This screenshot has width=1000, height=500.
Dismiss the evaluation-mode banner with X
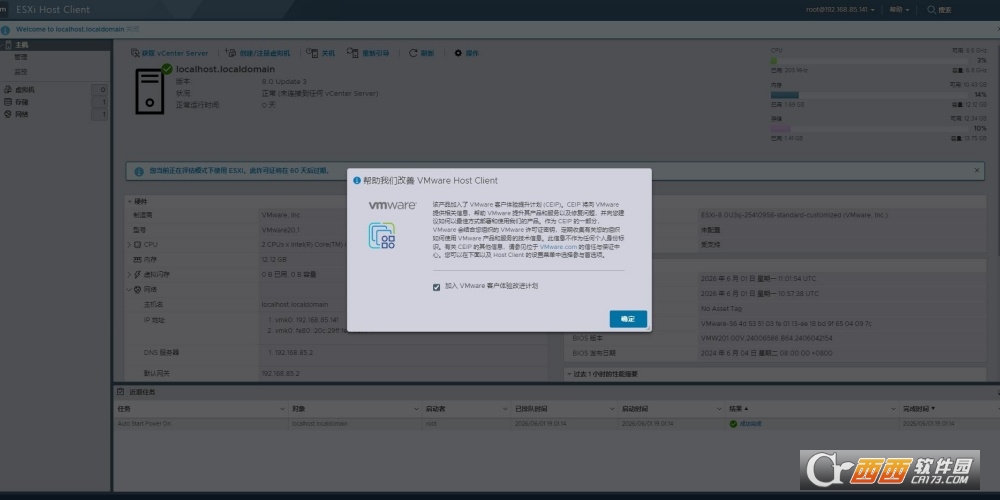pos(976,170)
